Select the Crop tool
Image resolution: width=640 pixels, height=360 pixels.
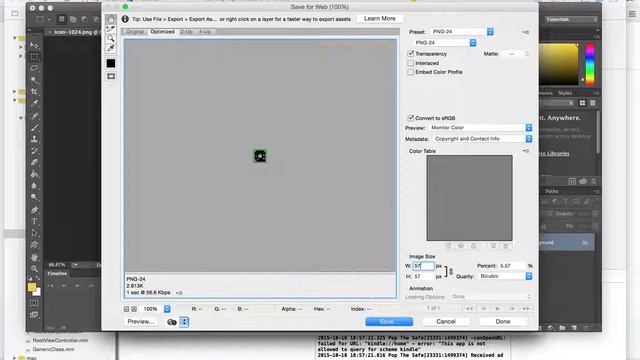tap(34, 92)
